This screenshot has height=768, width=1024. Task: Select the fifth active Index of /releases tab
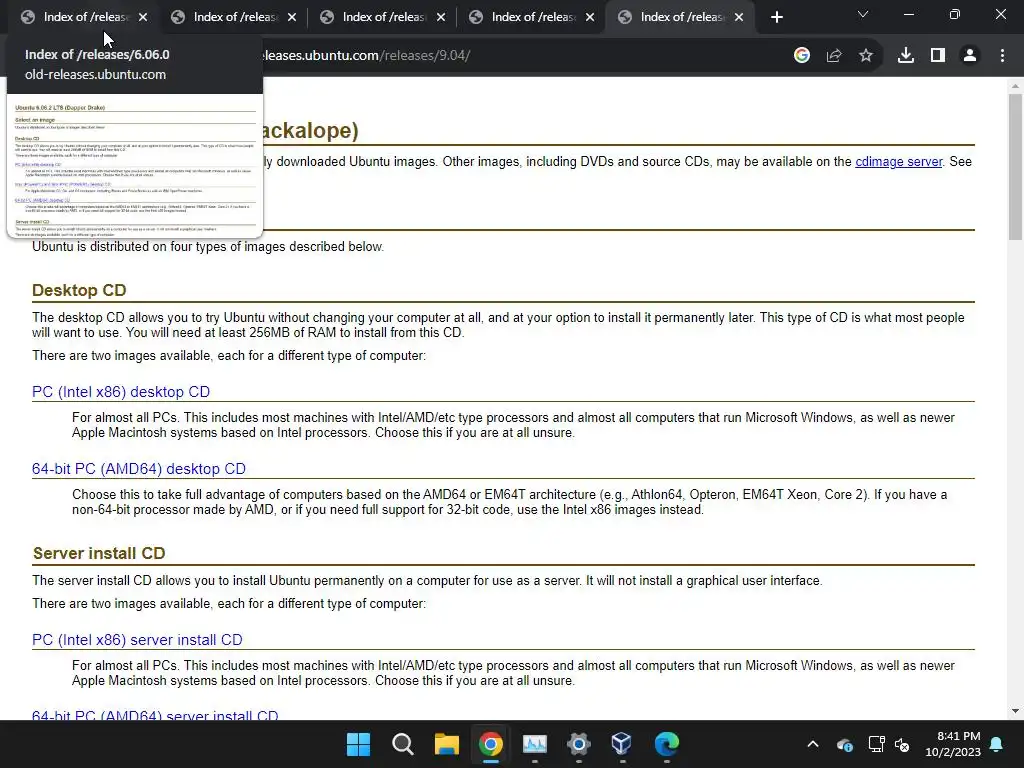click(680, 17)
